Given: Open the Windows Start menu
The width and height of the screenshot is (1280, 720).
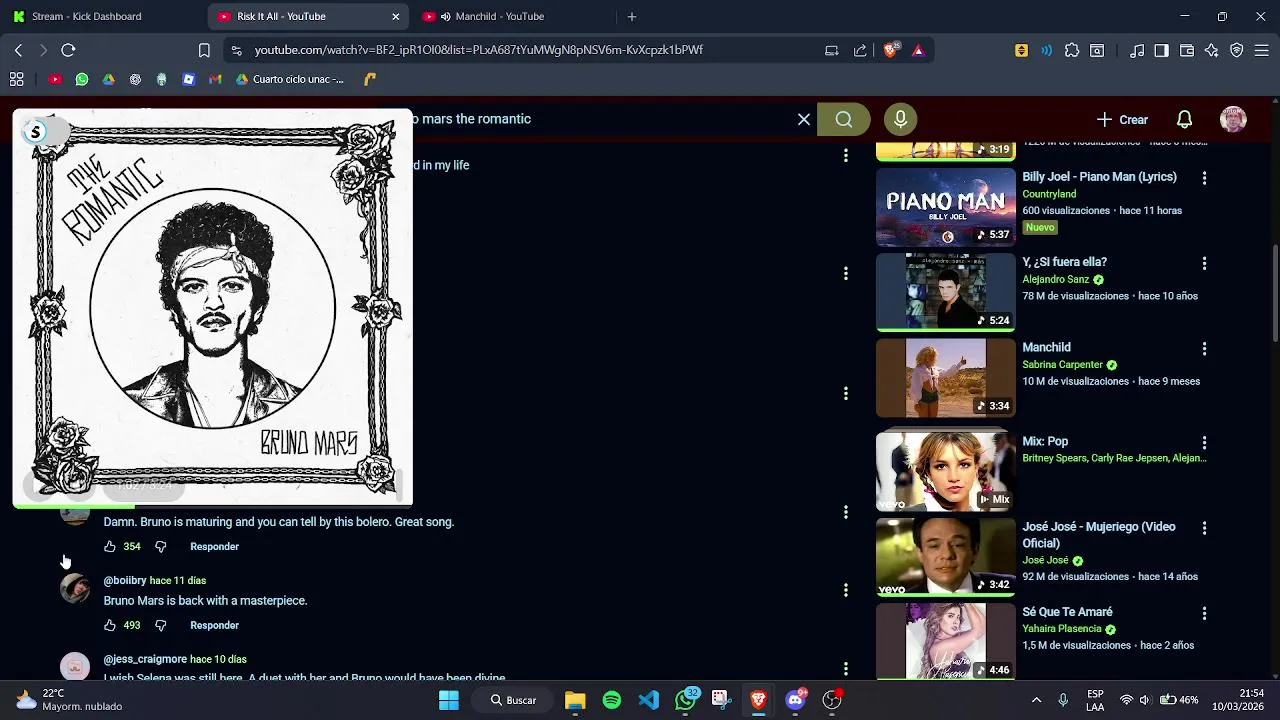Looking at the screenshot, I should pyautogui.click(x=449, y=700).
